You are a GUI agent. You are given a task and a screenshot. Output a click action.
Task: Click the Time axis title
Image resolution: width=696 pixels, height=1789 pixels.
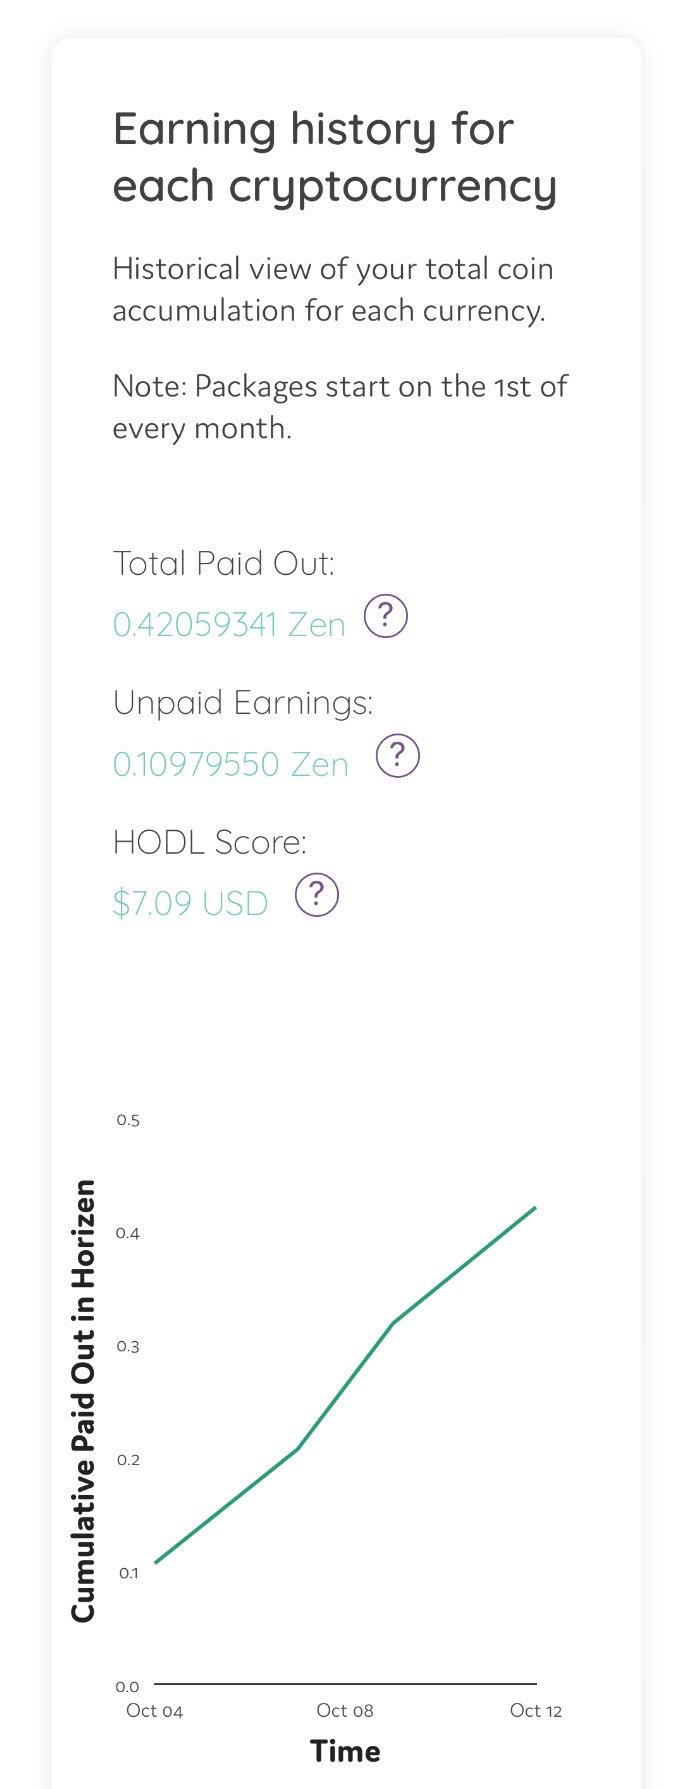345,1751
